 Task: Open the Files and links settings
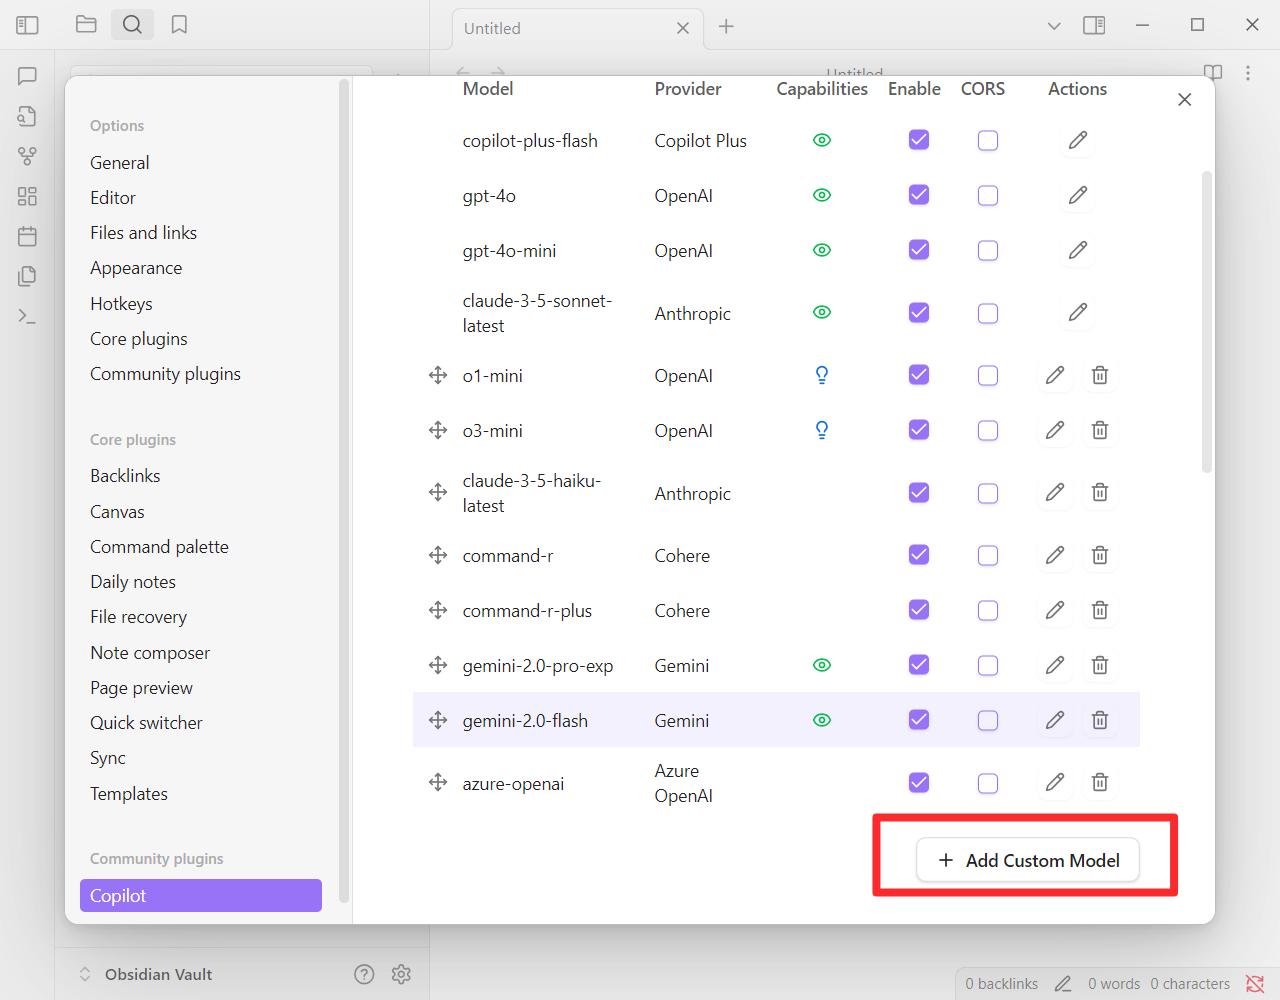tap(143, 233)
